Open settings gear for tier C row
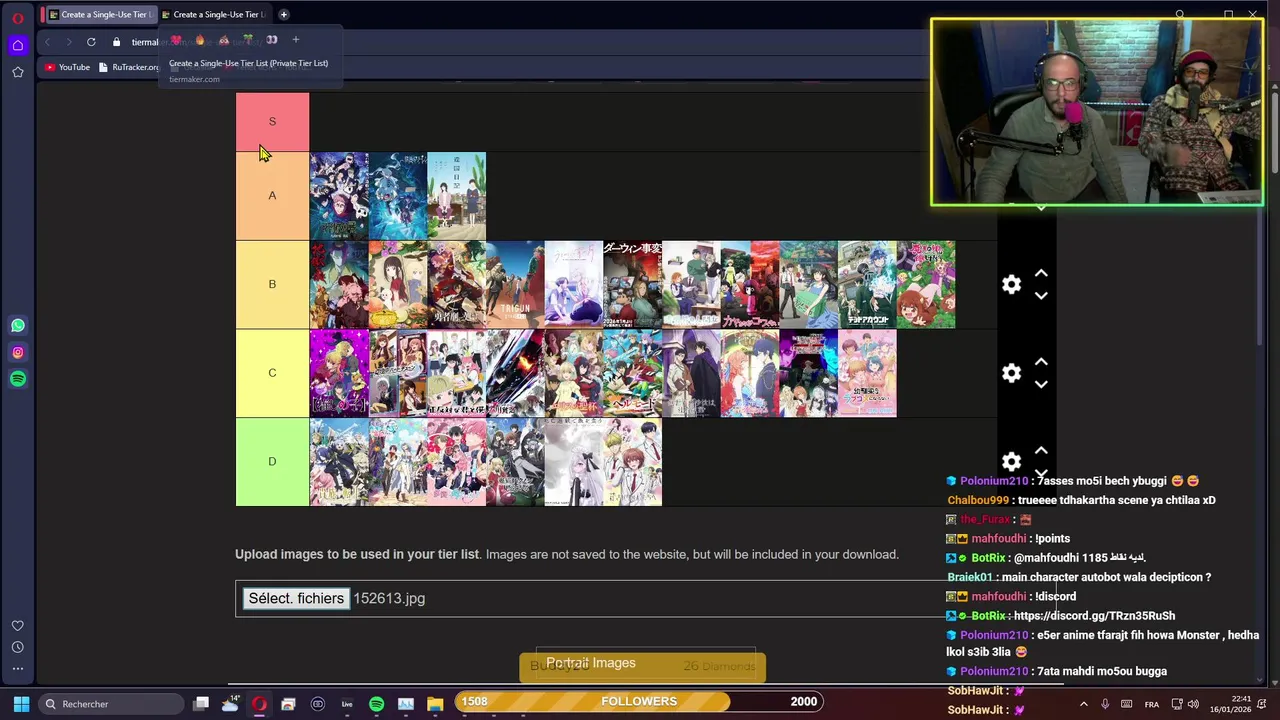The image size is (1280, 720). (x=1012, y=373)
